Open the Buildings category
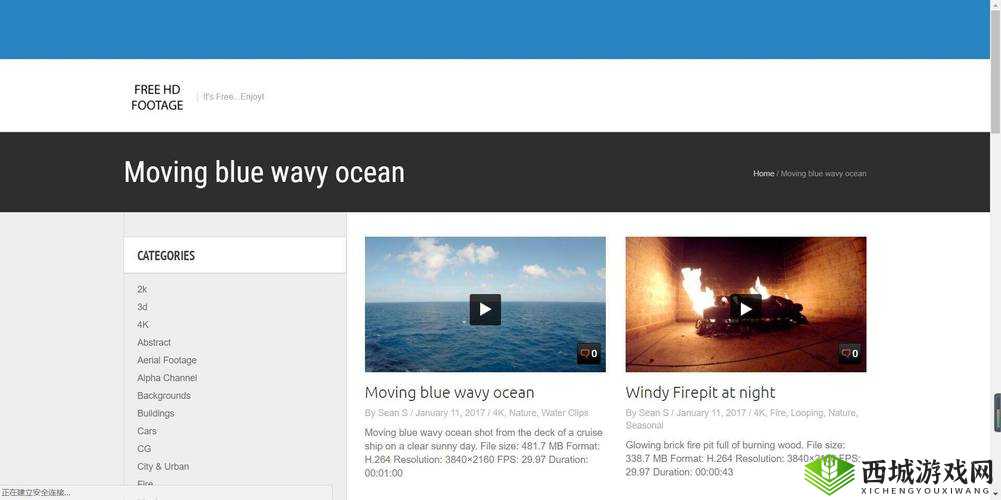The height and width of the screenshot is (500, 1001). [155, 413]
